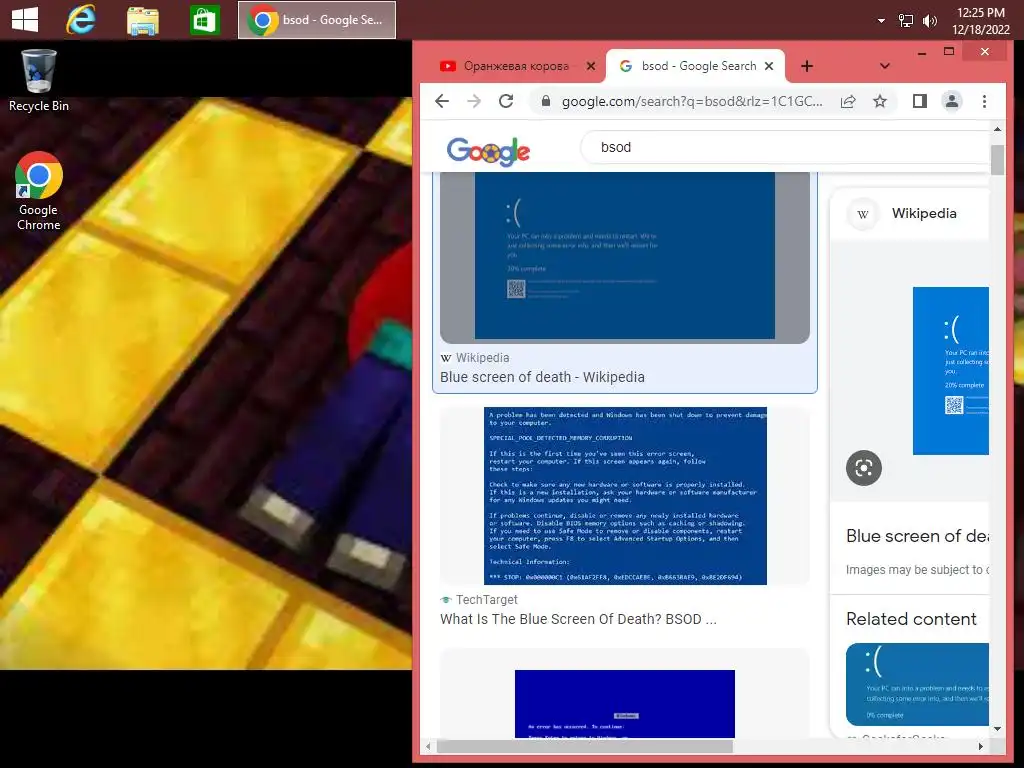Open the Wikipedia Windows 10 BSOD thumbnail
Image resolution: width=1024 pixels, height=768 pixels.
[x=624, y=257]
